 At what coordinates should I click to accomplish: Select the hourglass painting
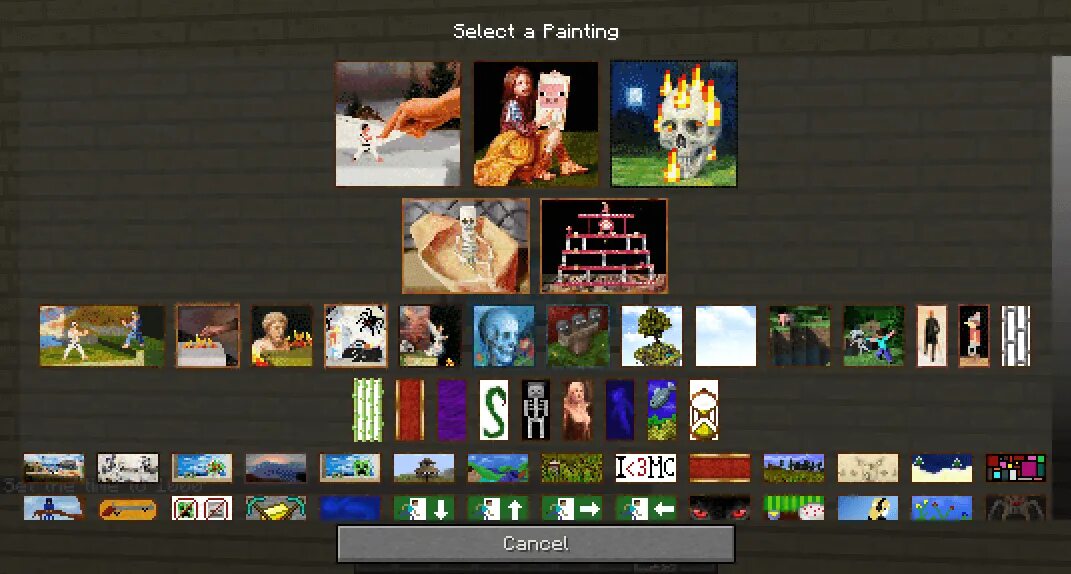click(x=704, y=410)
